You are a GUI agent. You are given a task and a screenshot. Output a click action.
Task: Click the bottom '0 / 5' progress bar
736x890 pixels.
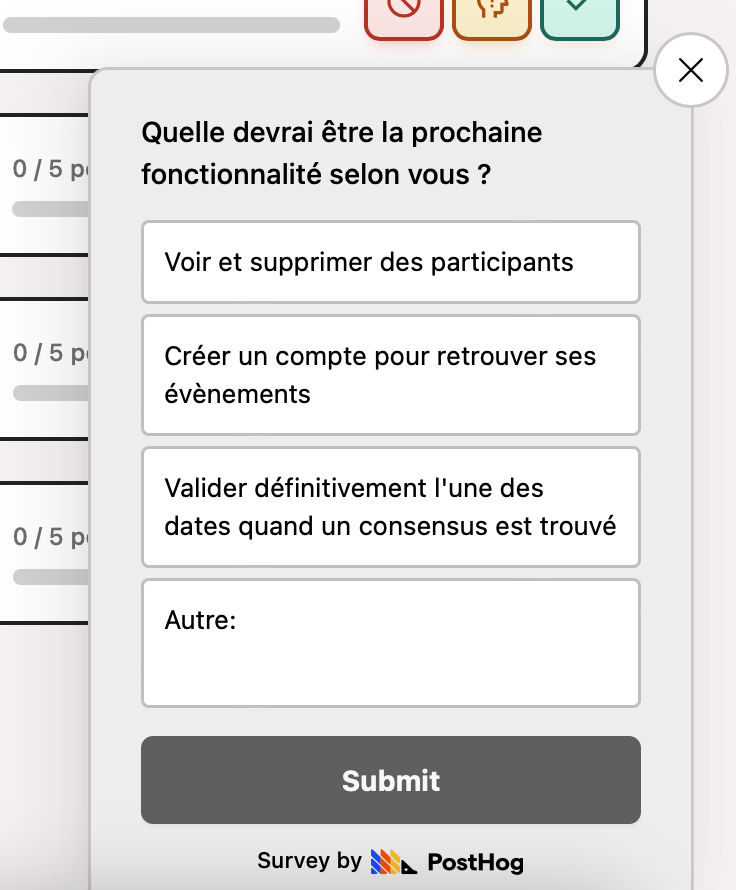[48, 577]
